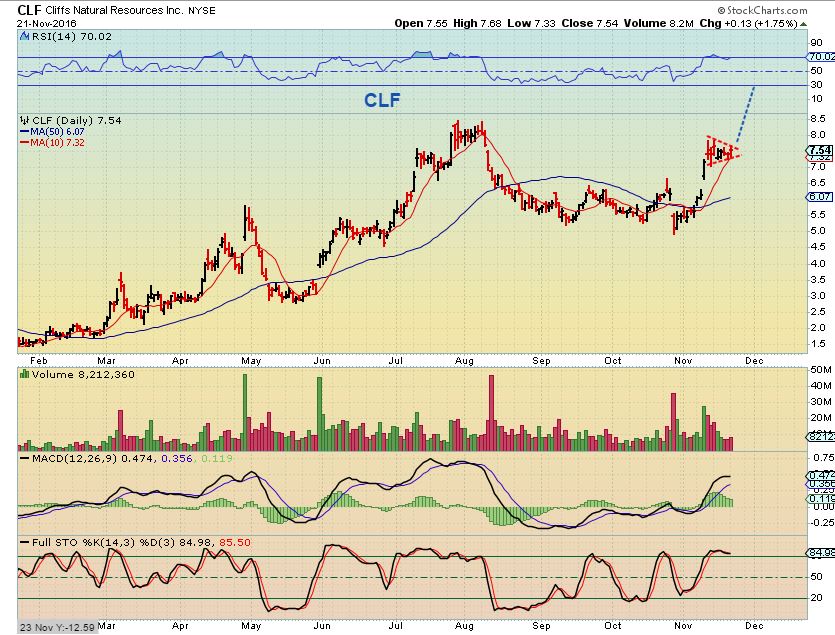
Task: Click the RSI 70.02 axis value tag
Action: click(821, 56)
